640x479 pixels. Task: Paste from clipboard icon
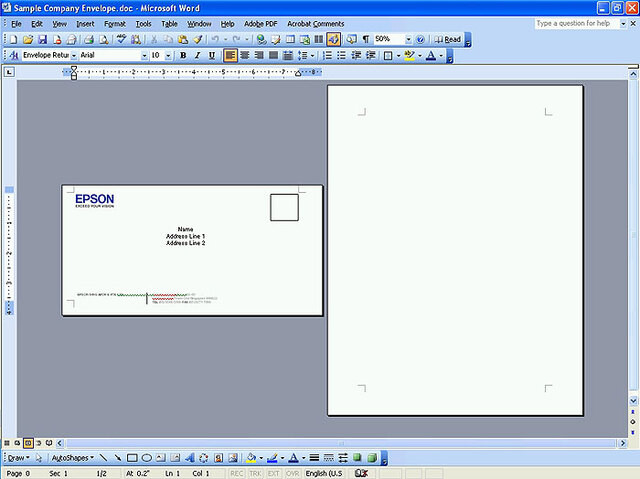183,40
